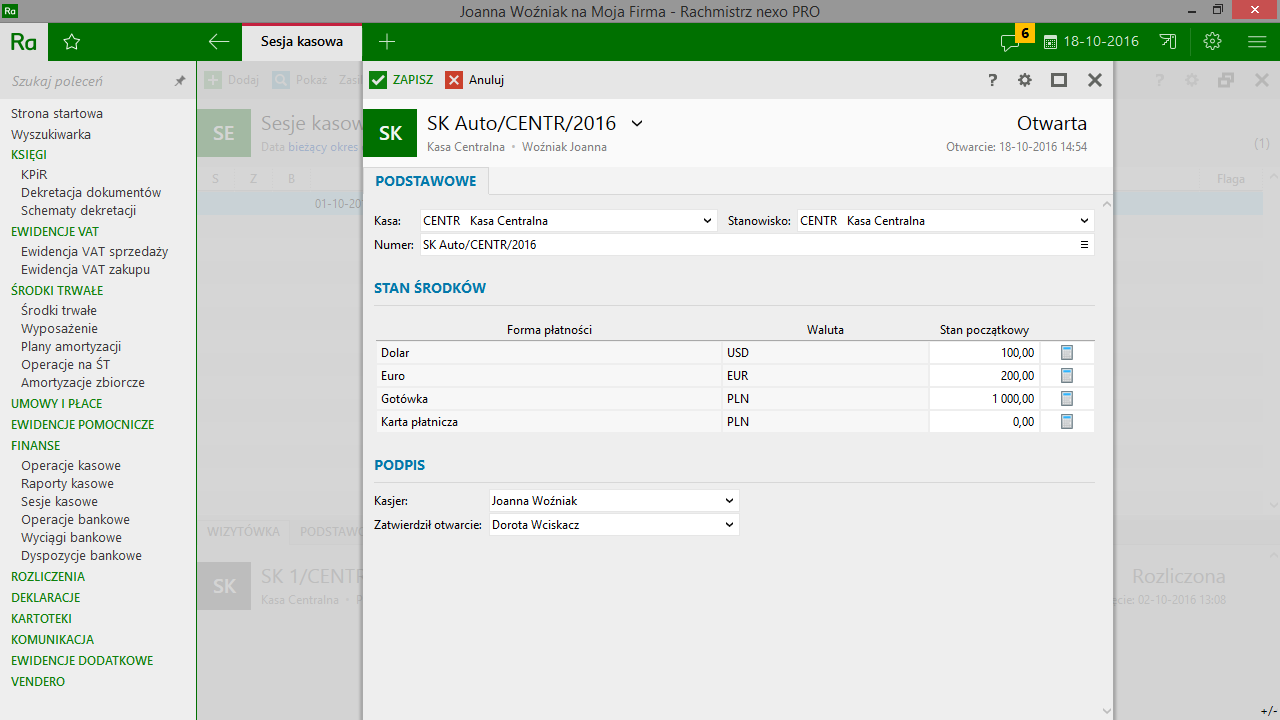Go back with the arrow icon
Viewport: 1280px width, 720px height.
[218, 42]
